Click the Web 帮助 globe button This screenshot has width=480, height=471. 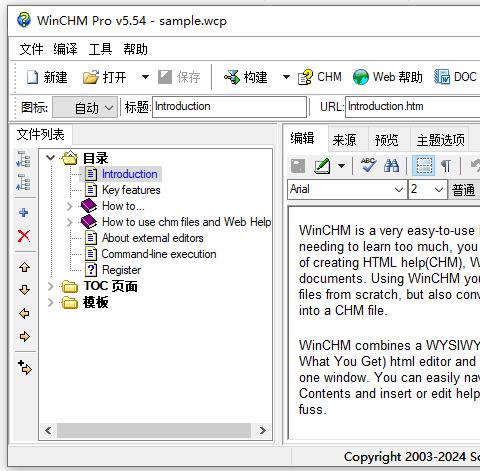coord(388,77)
